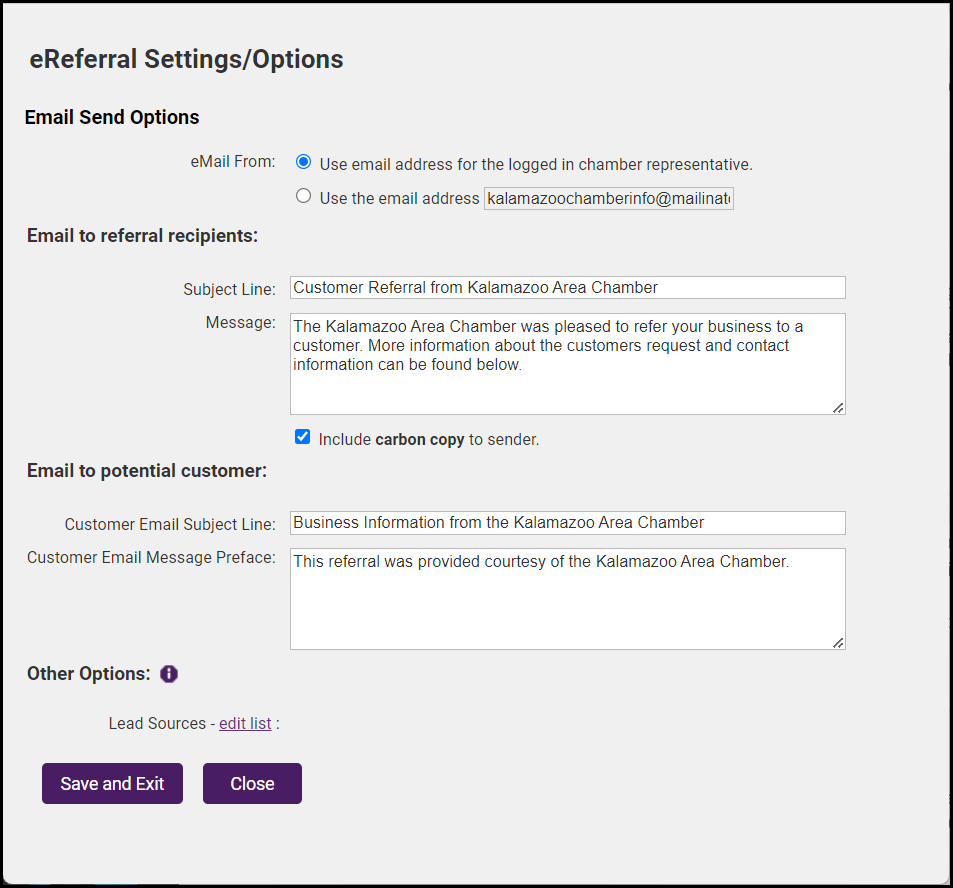
Task: Click the Customer Email Message Preface resize handle
Action: click(838, 642)
